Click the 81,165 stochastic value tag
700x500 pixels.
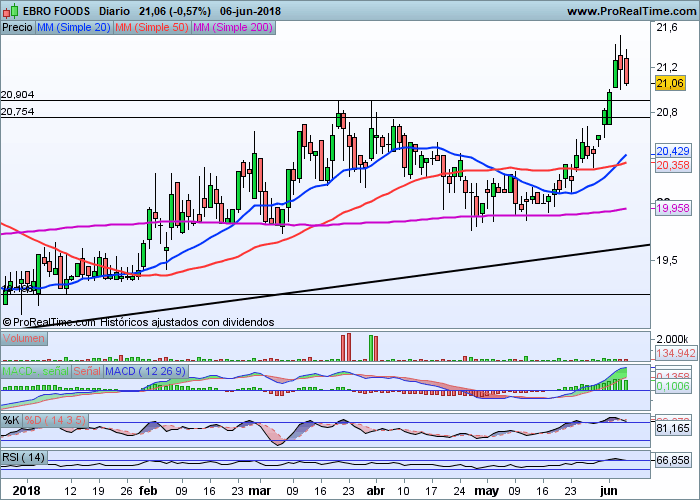click(673, 429)
